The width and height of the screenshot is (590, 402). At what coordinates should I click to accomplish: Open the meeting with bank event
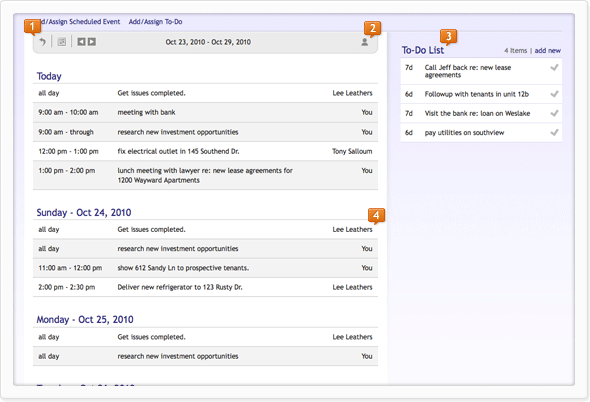point(205,113)
